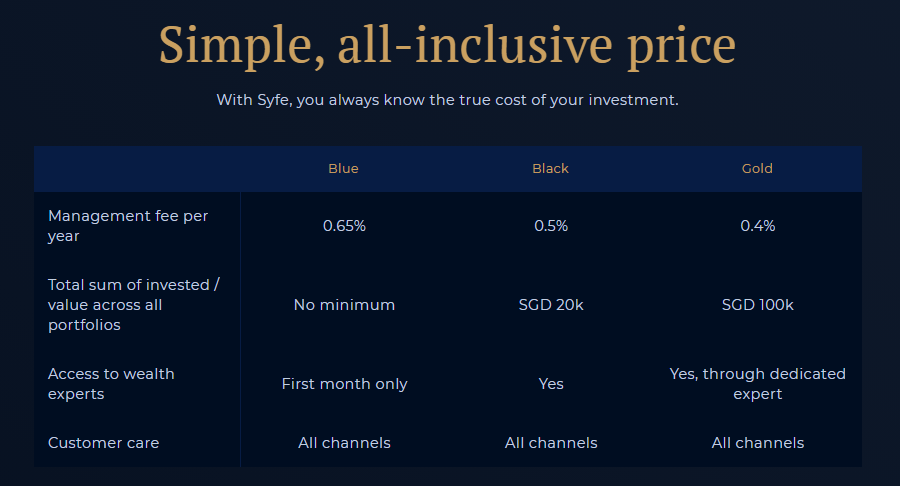Select the 0.5% Black management fee
Screen dimensions: 900x486
[551, 226]
